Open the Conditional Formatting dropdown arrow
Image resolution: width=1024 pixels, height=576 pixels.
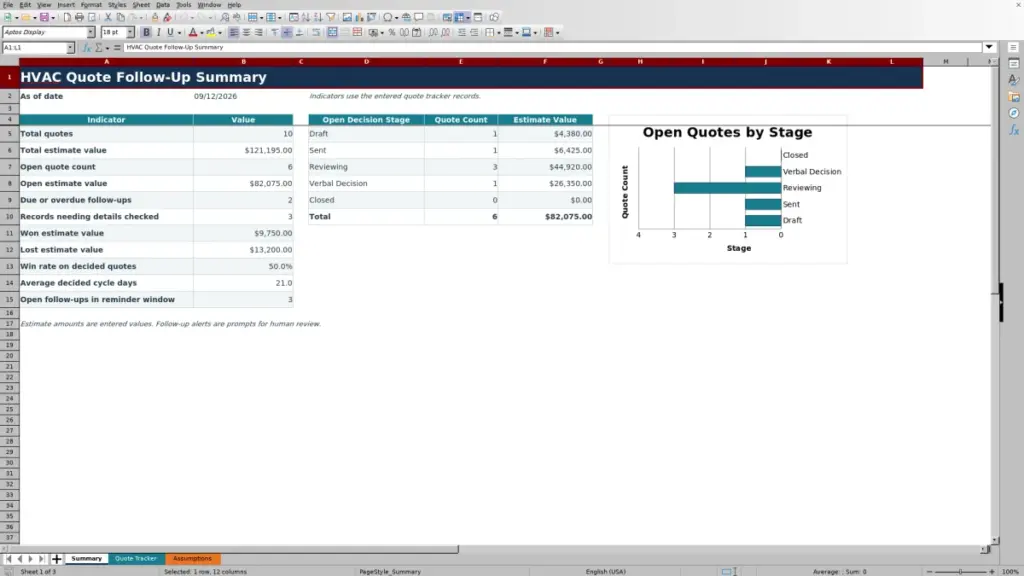pyautogui.click(x=557, y=32)
